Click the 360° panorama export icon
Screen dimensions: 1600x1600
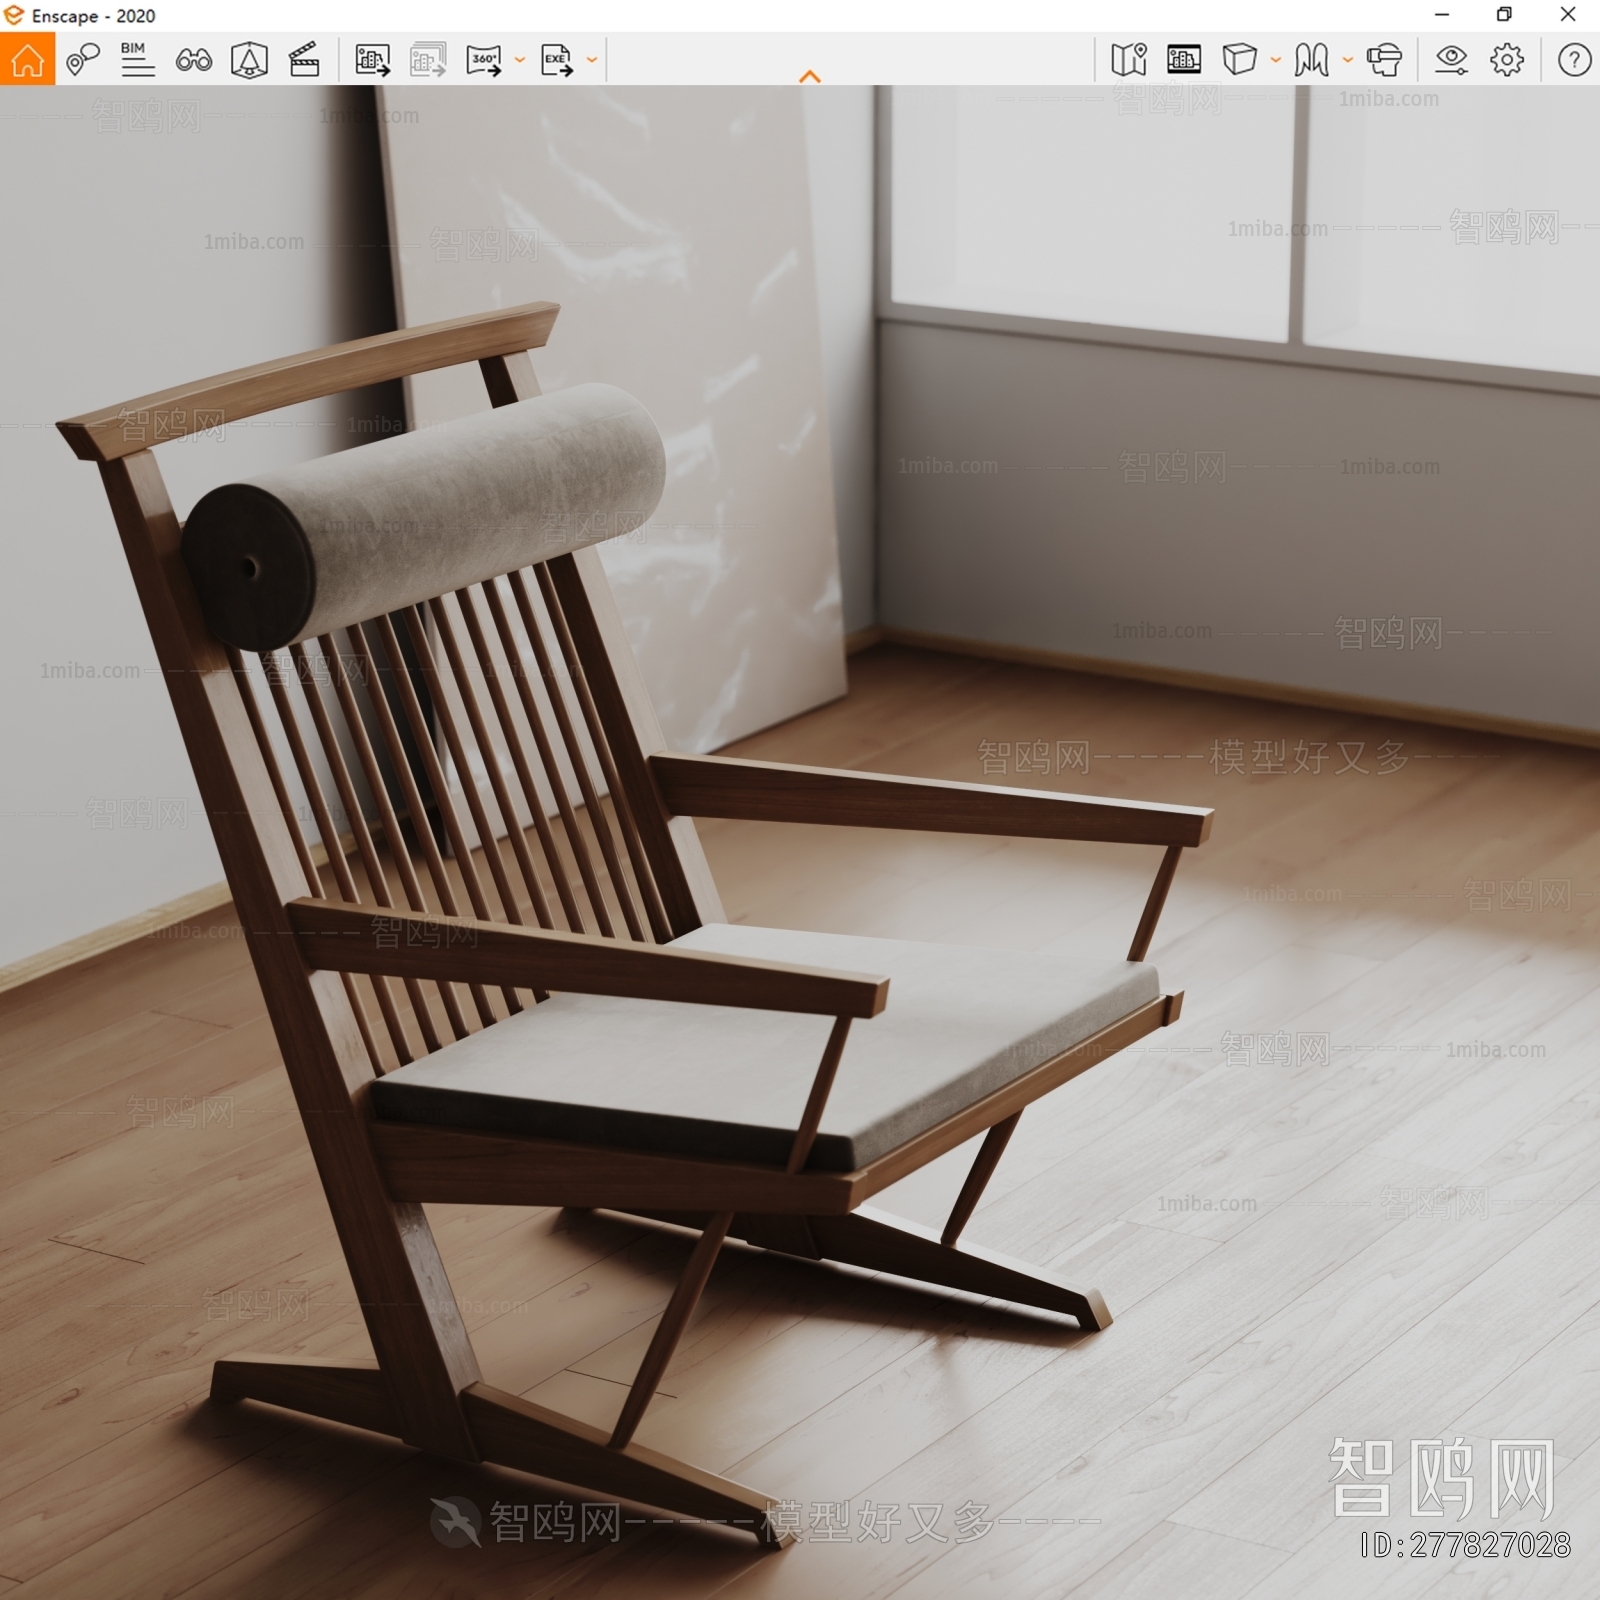484,60
